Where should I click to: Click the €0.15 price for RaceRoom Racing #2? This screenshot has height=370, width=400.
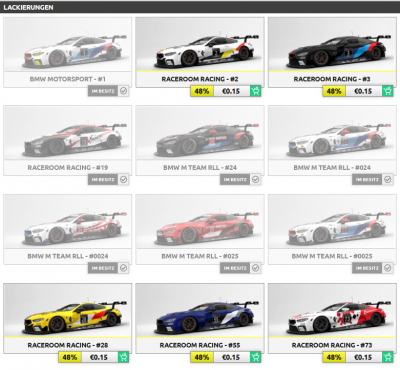231,91
